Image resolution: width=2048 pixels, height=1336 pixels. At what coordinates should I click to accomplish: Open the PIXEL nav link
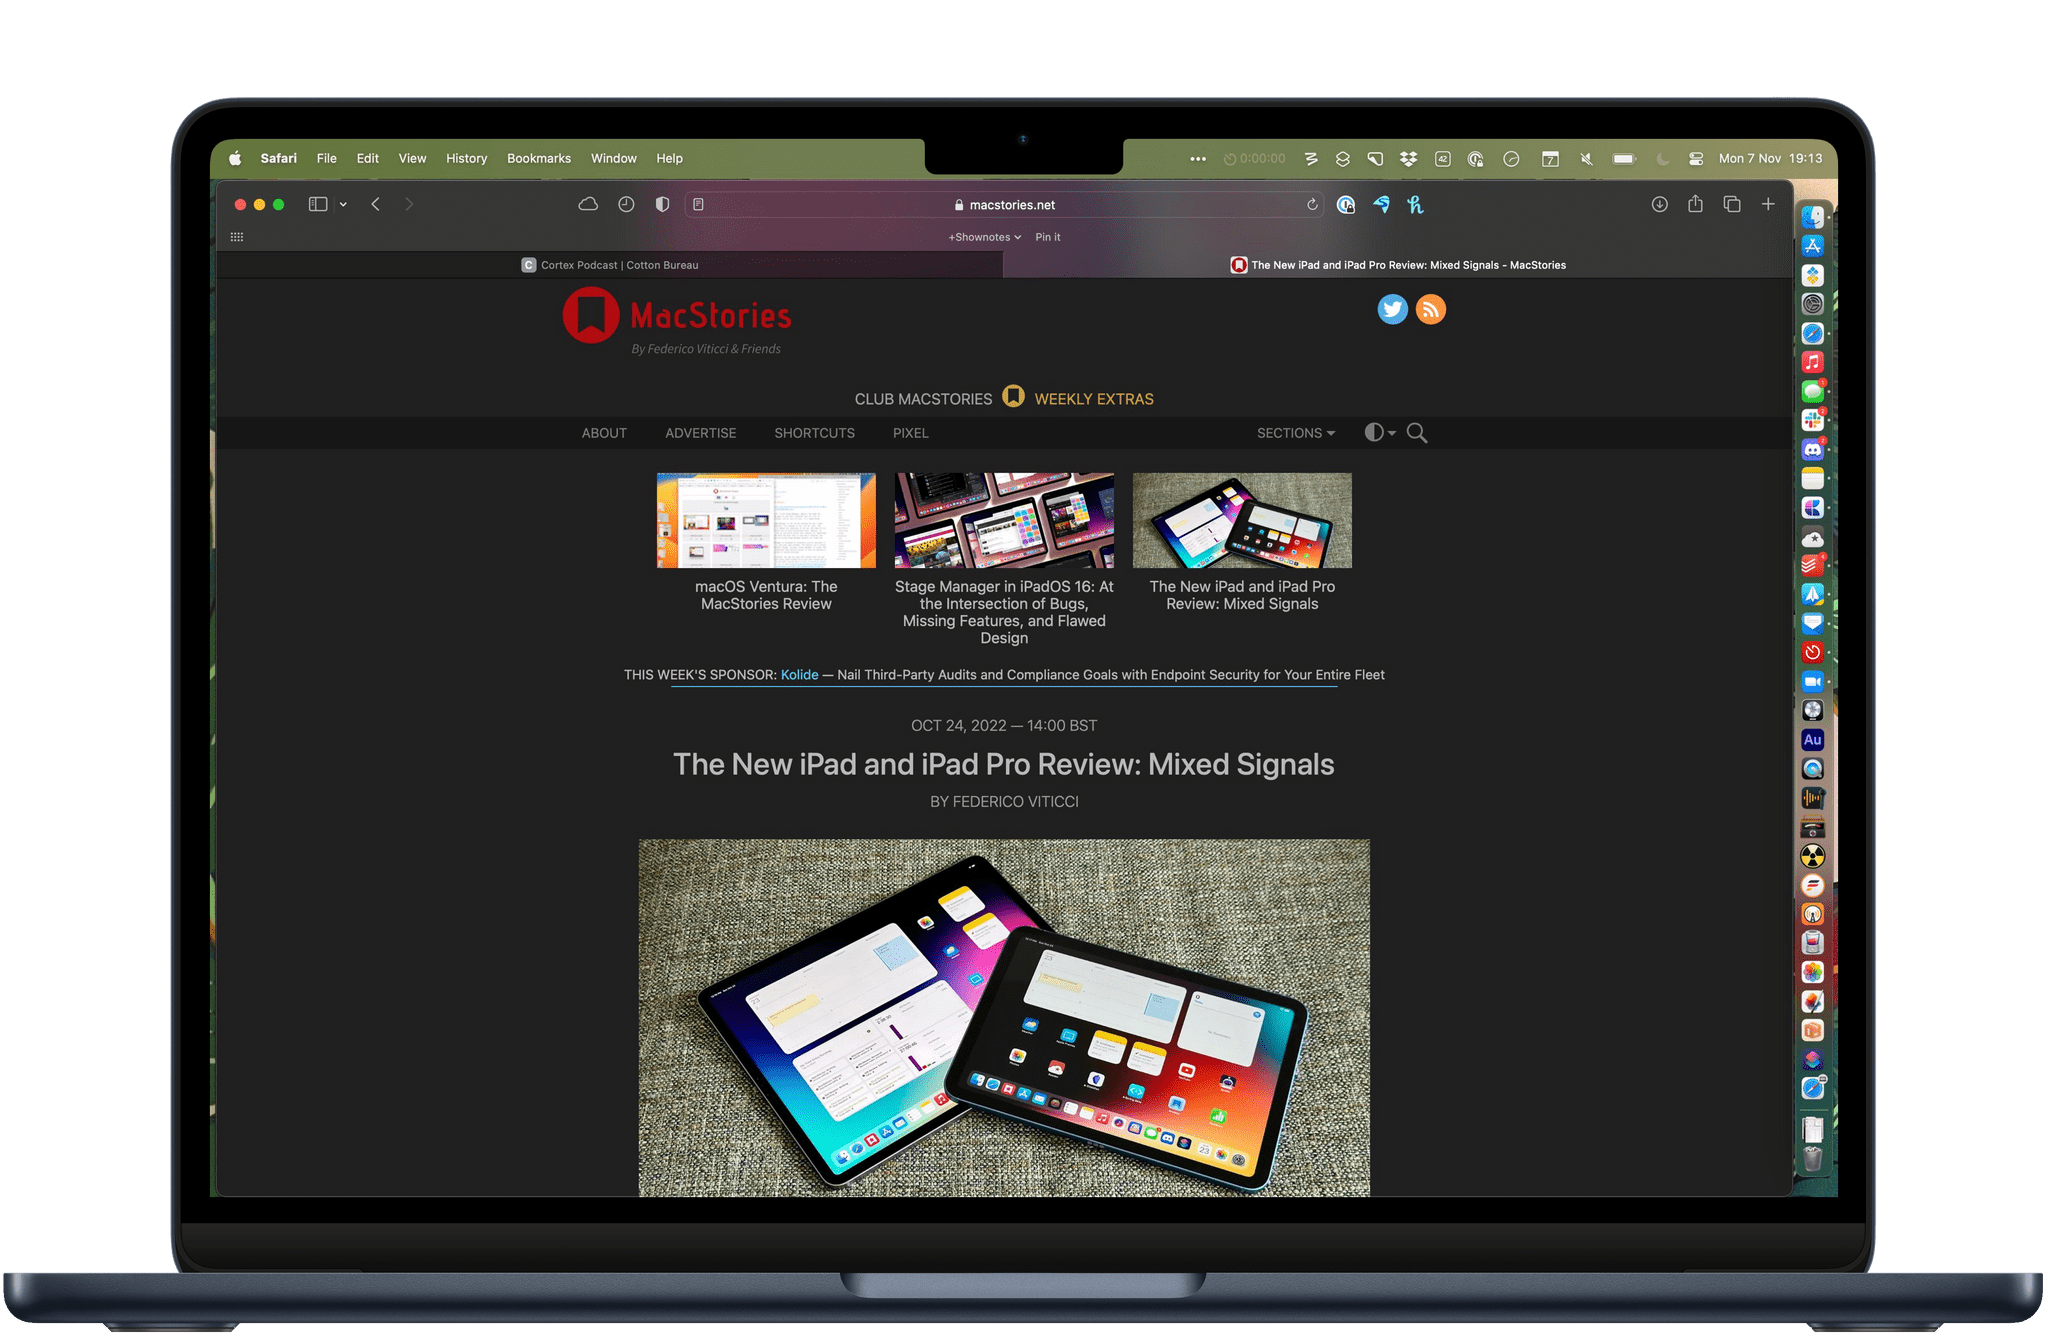(x=910, y=433)
